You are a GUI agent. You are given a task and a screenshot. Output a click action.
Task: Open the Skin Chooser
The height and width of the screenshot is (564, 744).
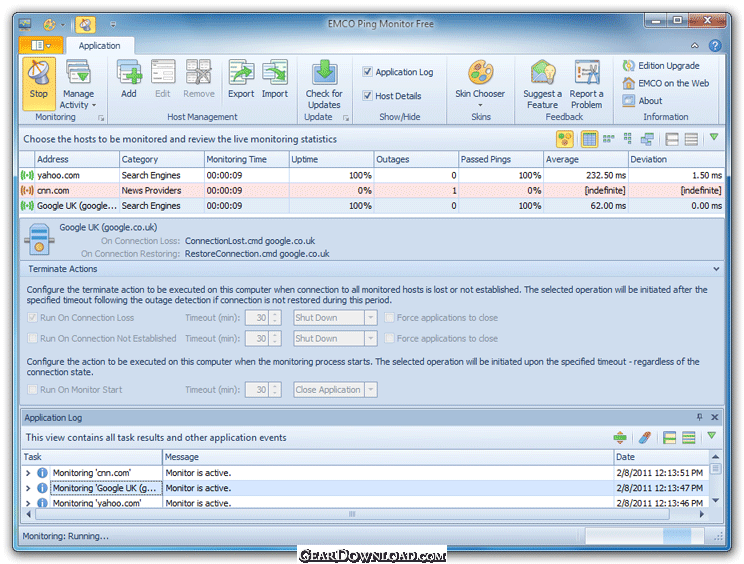coord(480,83)
